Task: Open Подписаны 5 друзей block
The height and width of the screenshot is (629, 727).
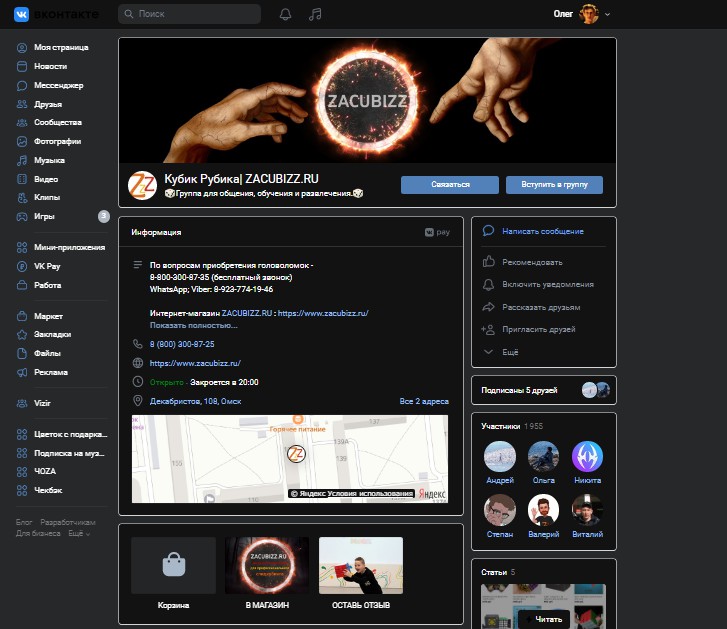Action: pyautogui.click(x=543, y=390)
